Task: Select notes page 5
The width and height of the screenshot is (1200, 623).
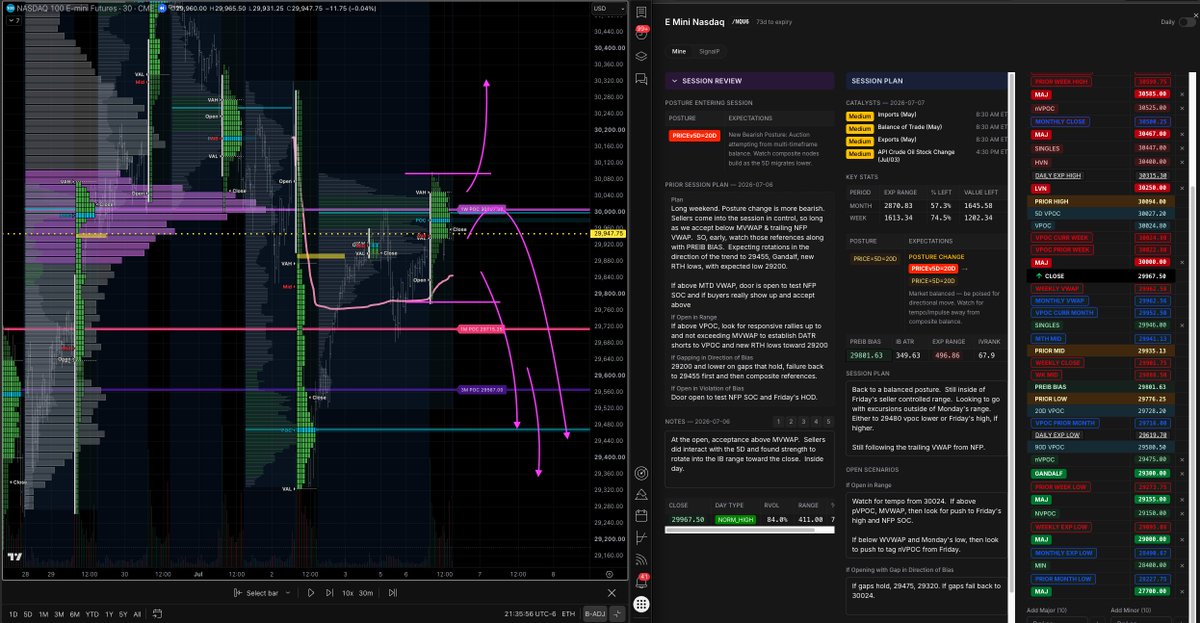Action: pos(829,422)
